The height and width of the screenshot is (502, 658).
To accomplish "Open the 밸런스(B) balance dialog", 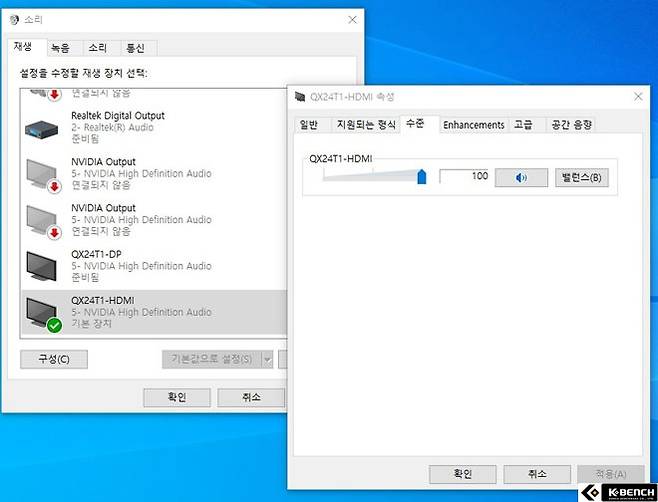I will [582, 178].
